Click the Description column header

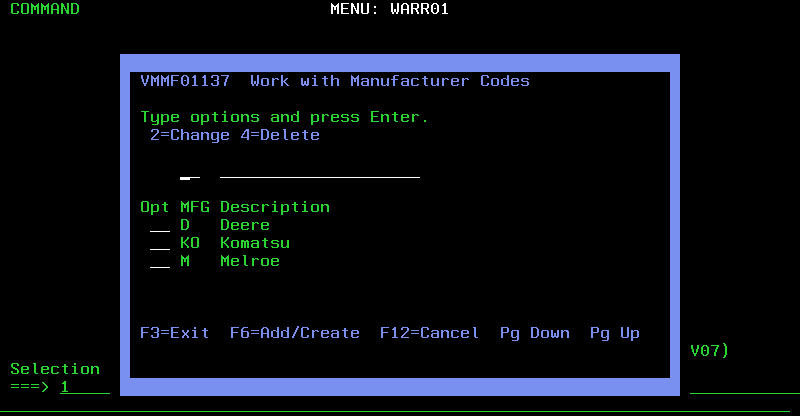(x=275, y=207)
